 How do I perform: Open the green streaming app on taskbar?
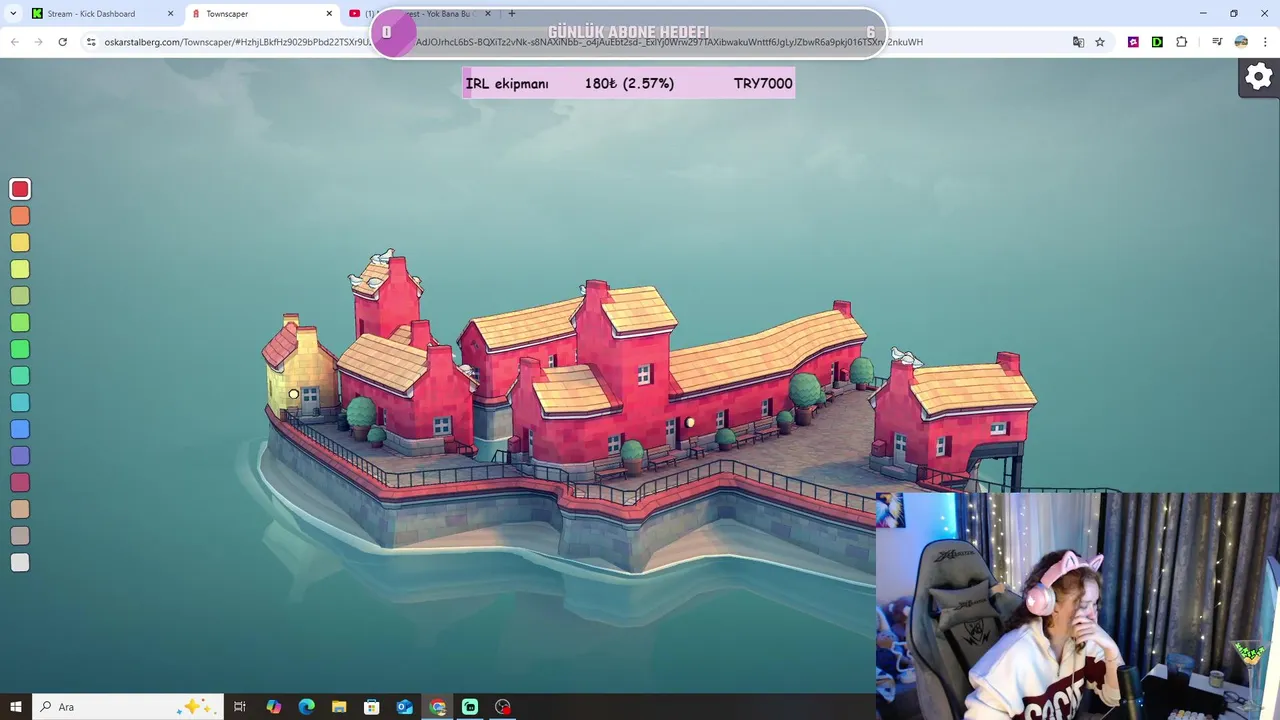pos(470,707)
